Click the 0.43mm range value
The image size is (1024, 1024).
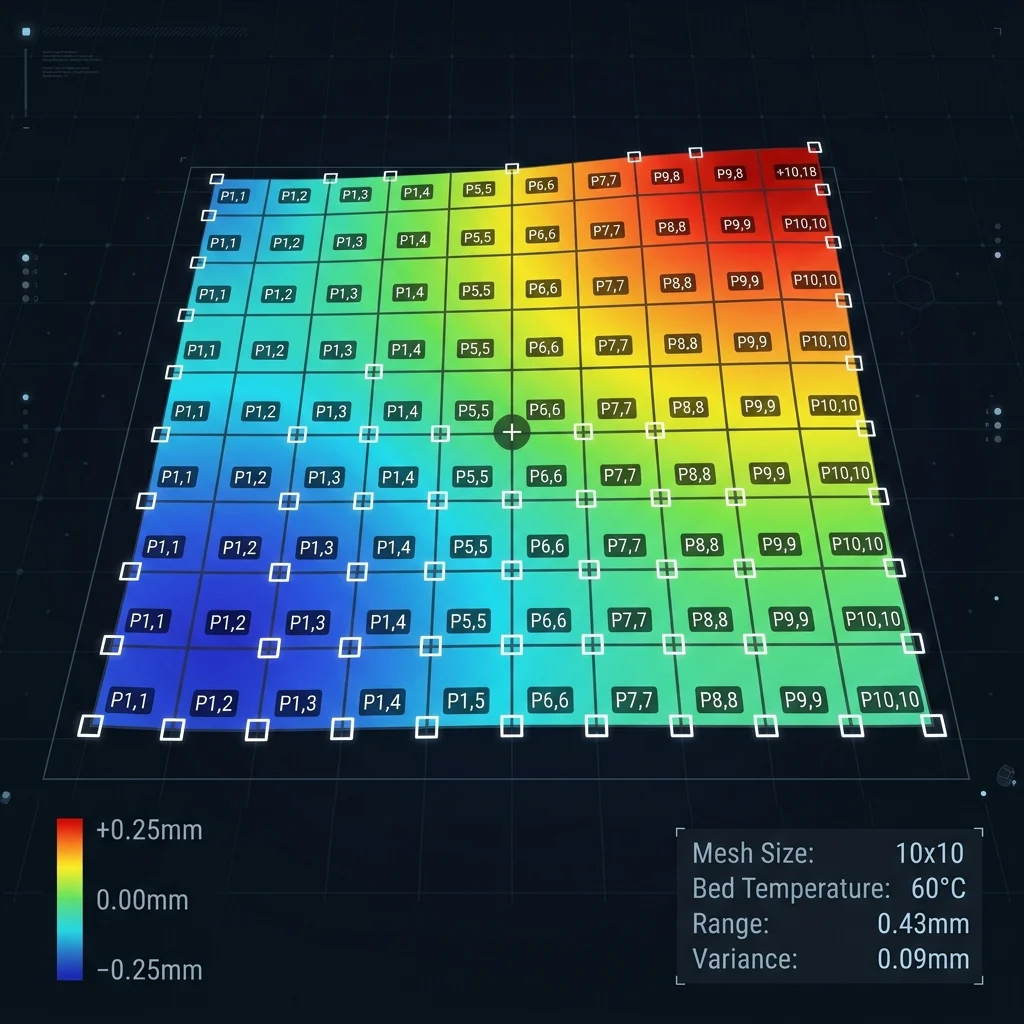click(x=923, y=923)
